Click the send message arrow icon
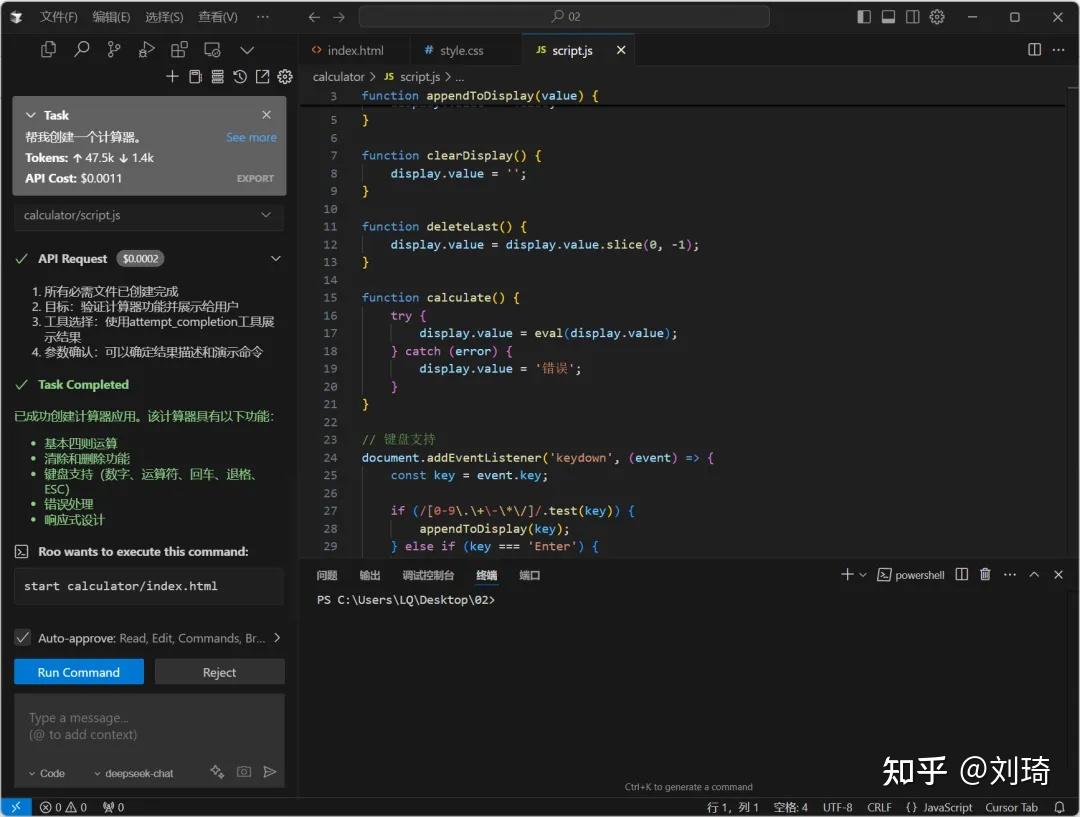Screen dimensions: 1080x817 268,772
